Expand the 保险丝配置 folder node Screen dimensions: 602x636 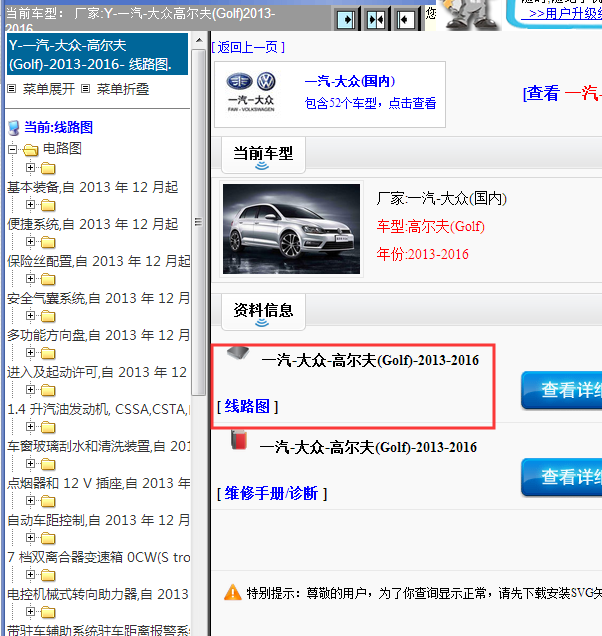tap(31, 242)
